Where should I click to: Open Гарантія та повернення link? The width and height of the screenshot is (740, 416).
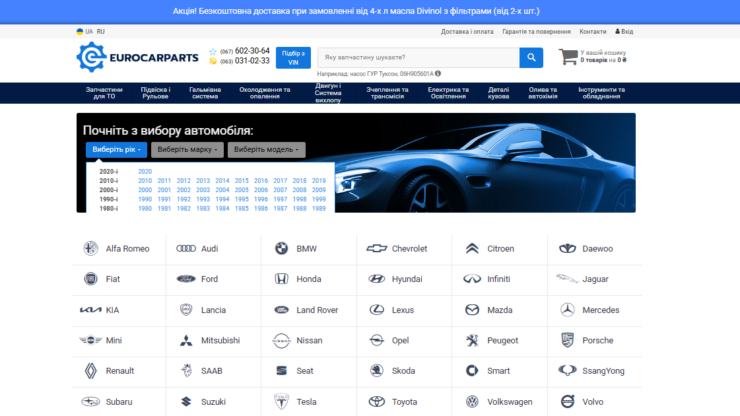pos(536,32)
